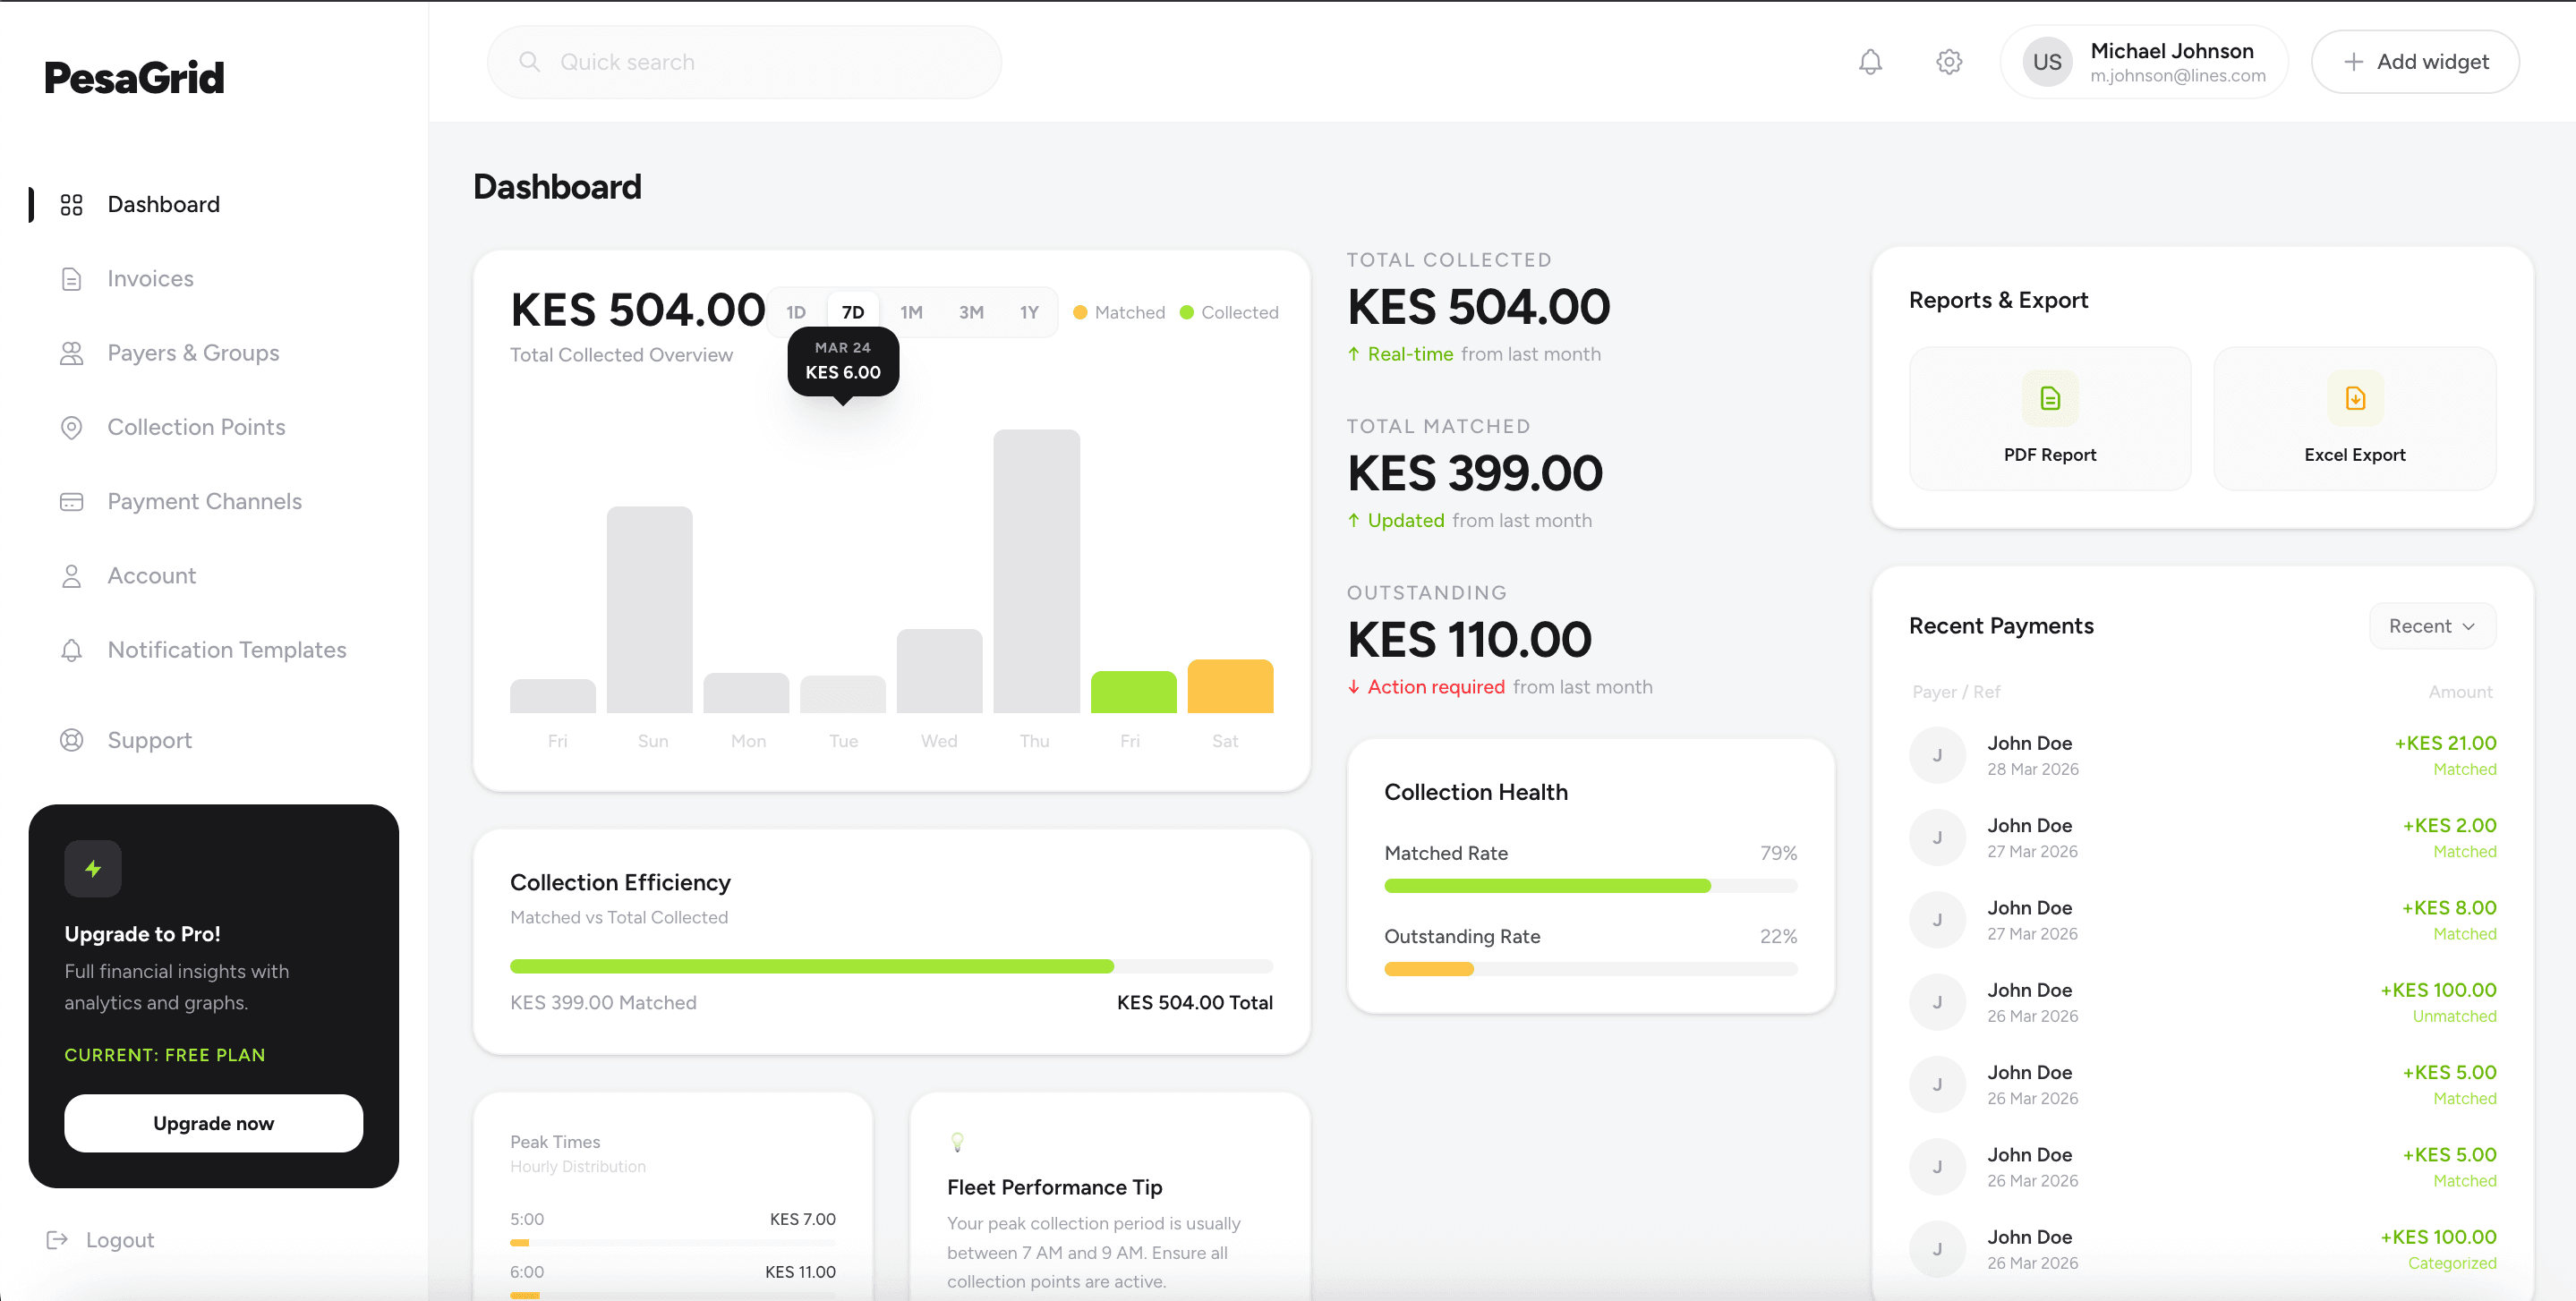Click the Add widget button

click(2415, 61)
